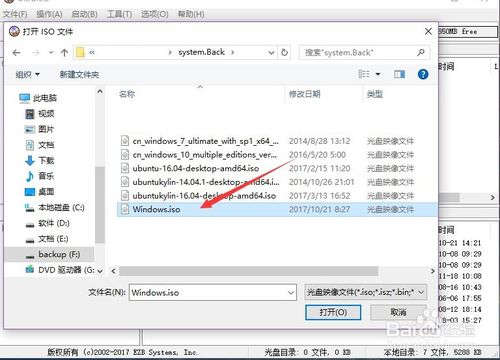The width and height of the screenshot is (500, 360).
Task: Go back using the Back arrow
Action: click(16, 53)
